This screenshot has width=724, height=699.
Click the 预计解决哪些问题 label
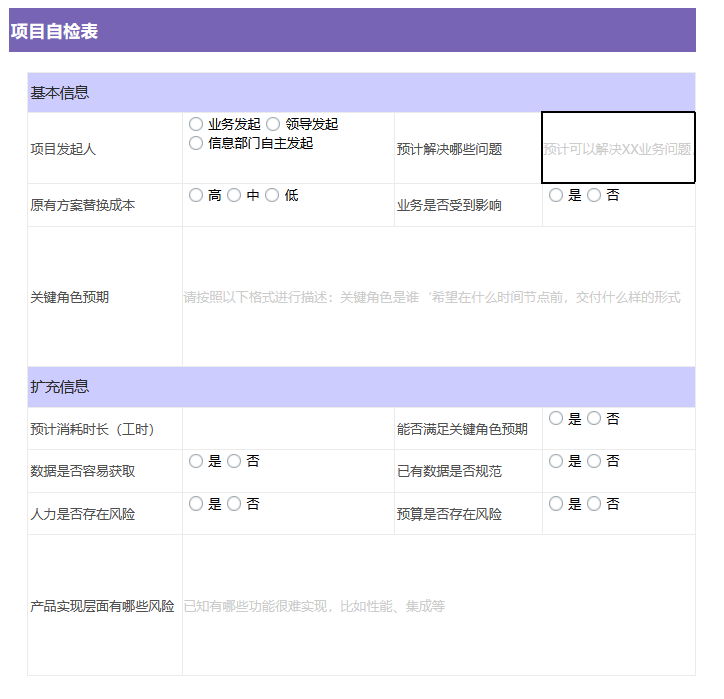pos(449,149)
